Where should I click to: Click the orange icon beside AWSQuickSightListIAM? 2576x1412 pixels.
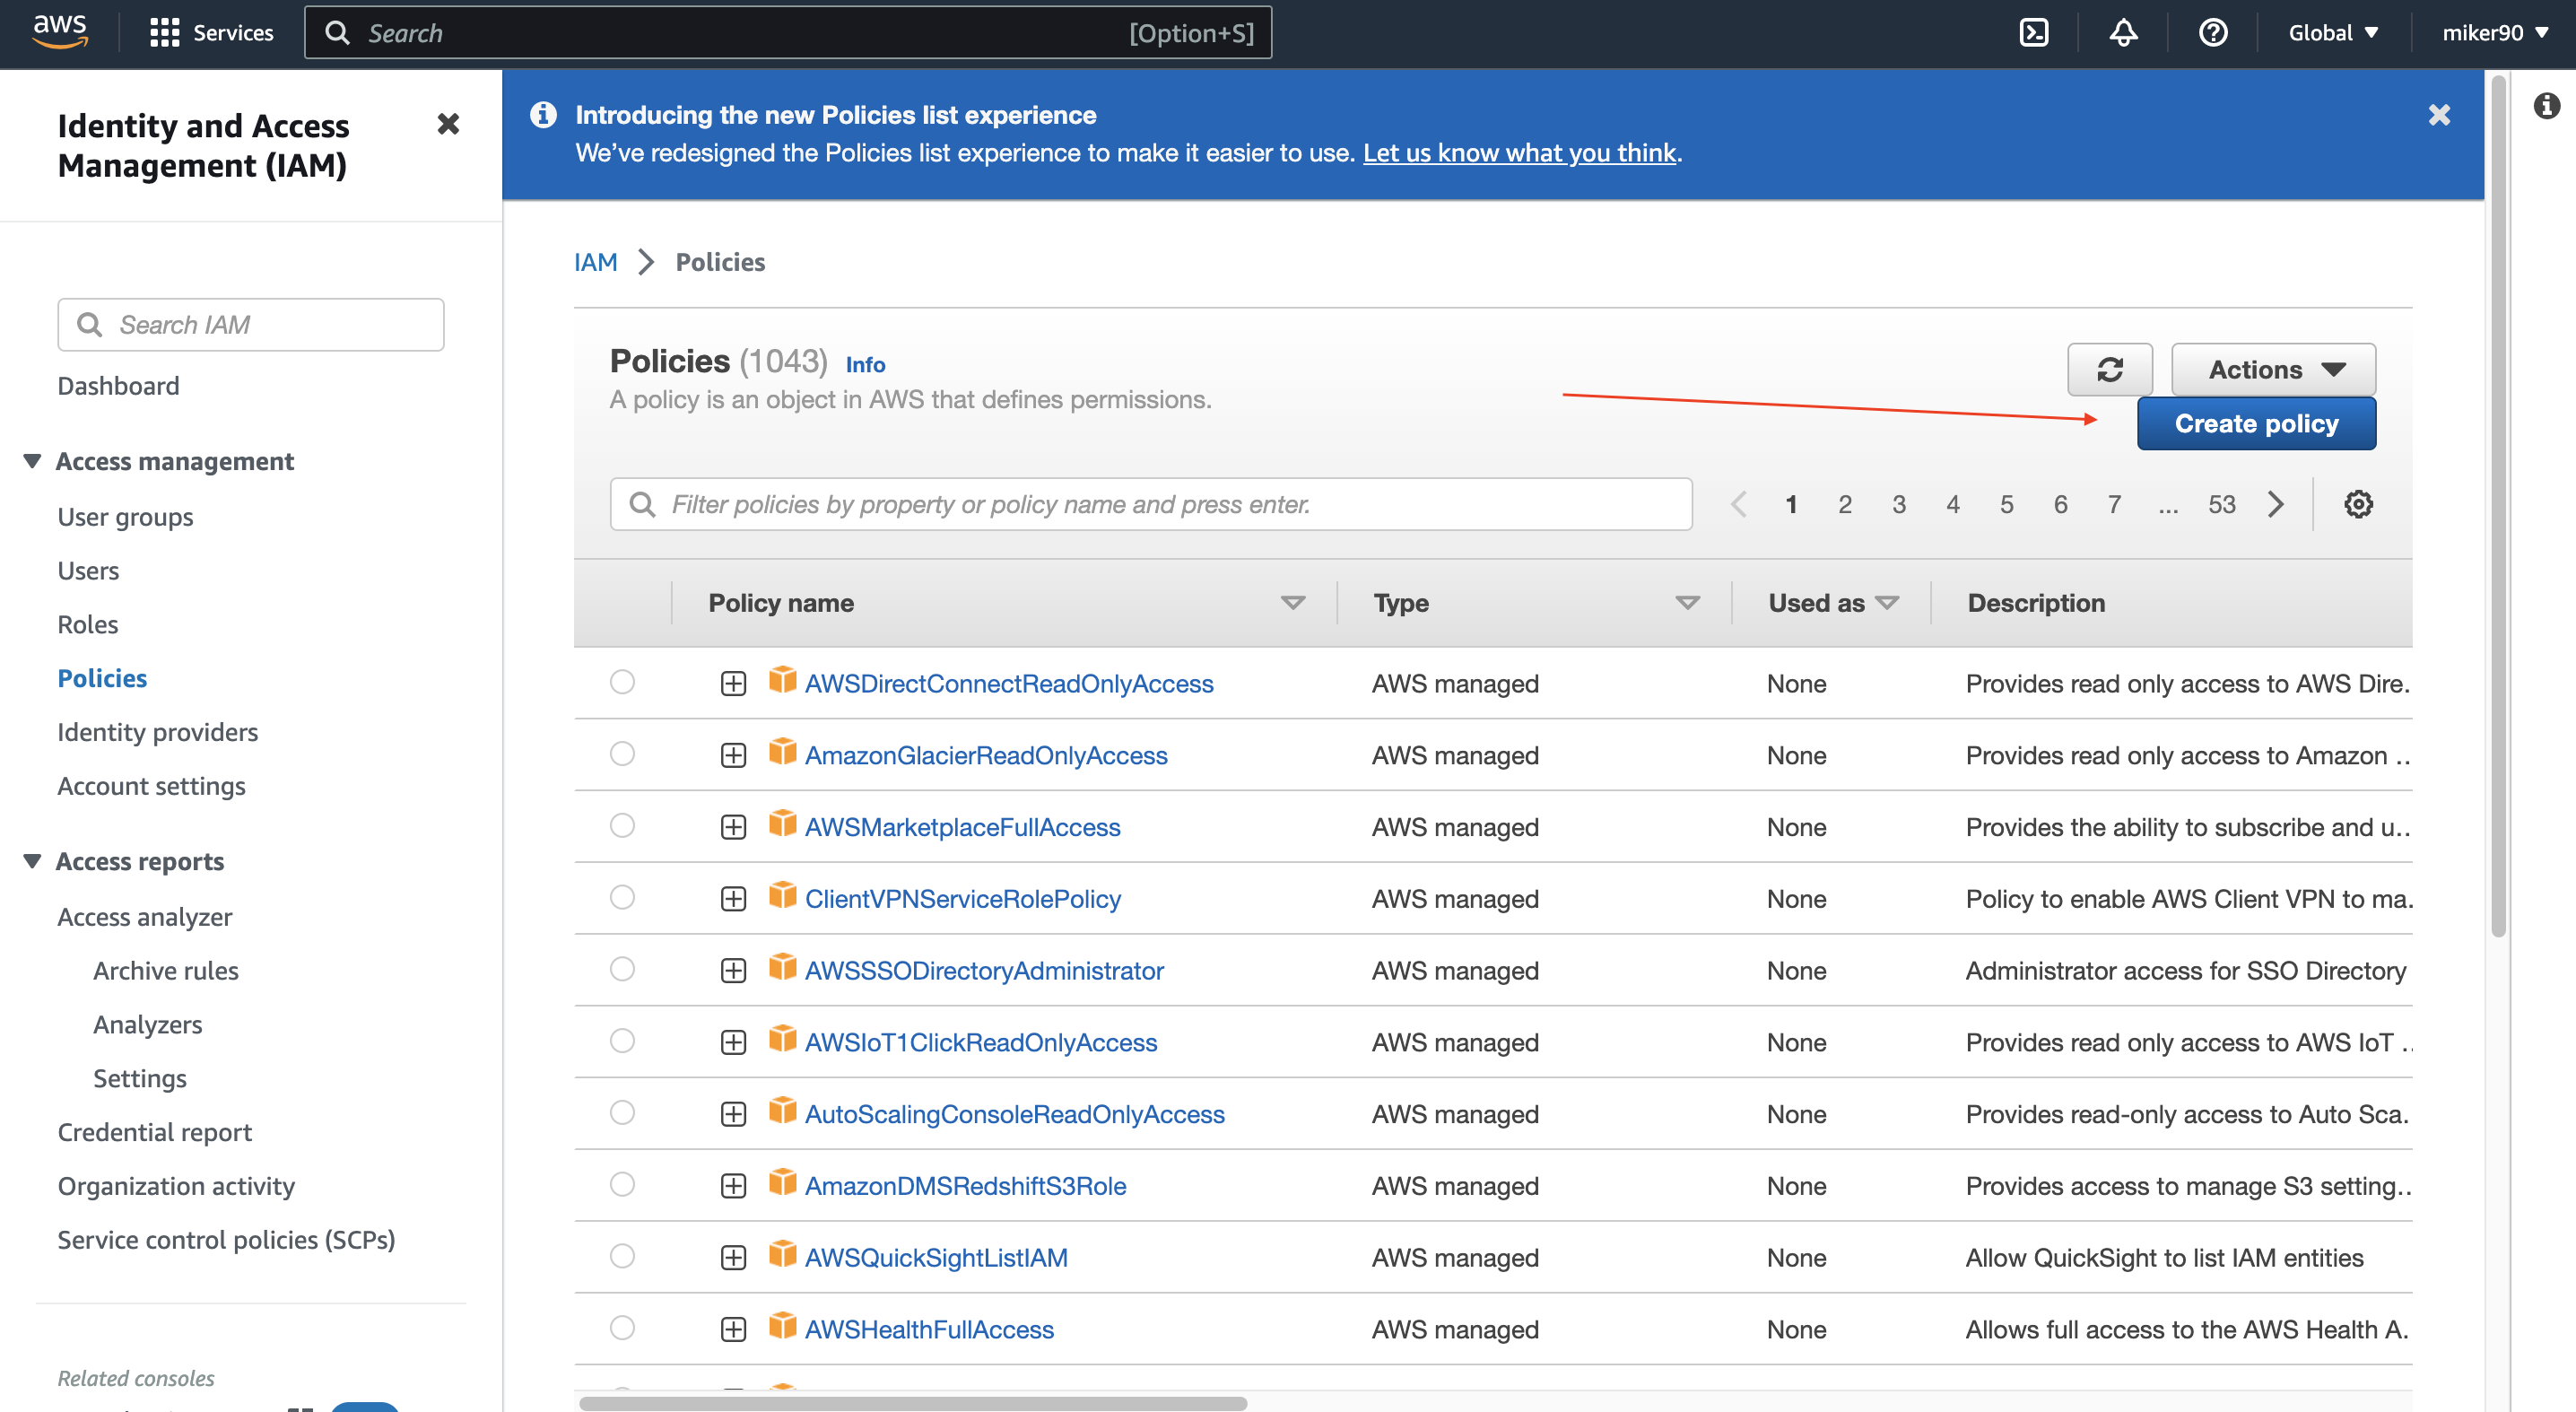pos(782,1255)
